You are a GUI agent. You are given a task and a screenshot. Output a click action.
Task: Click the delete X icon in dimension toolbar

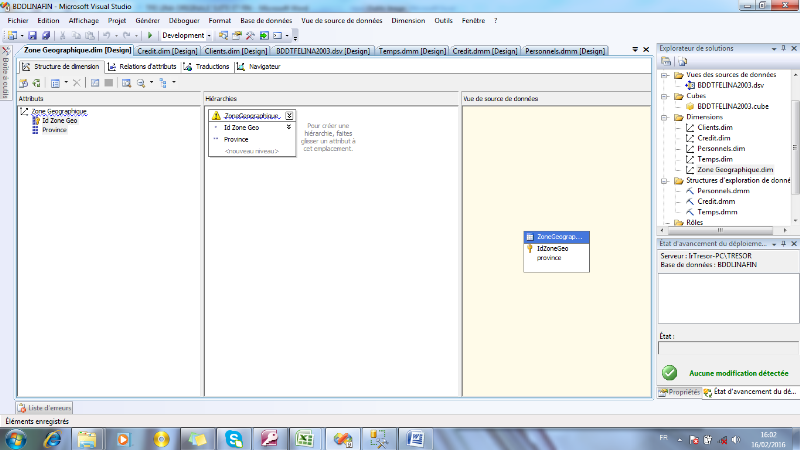[x=77, y=82]
